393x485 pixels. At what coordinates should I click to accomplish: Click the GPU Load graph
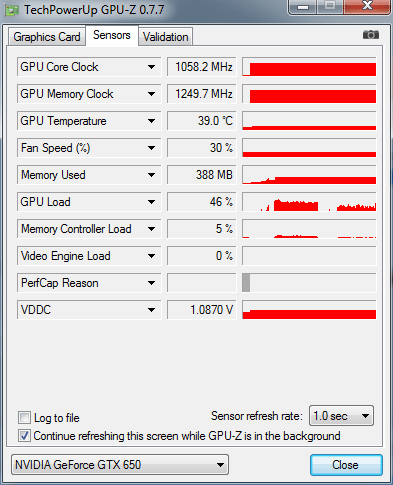pos(309,202)
